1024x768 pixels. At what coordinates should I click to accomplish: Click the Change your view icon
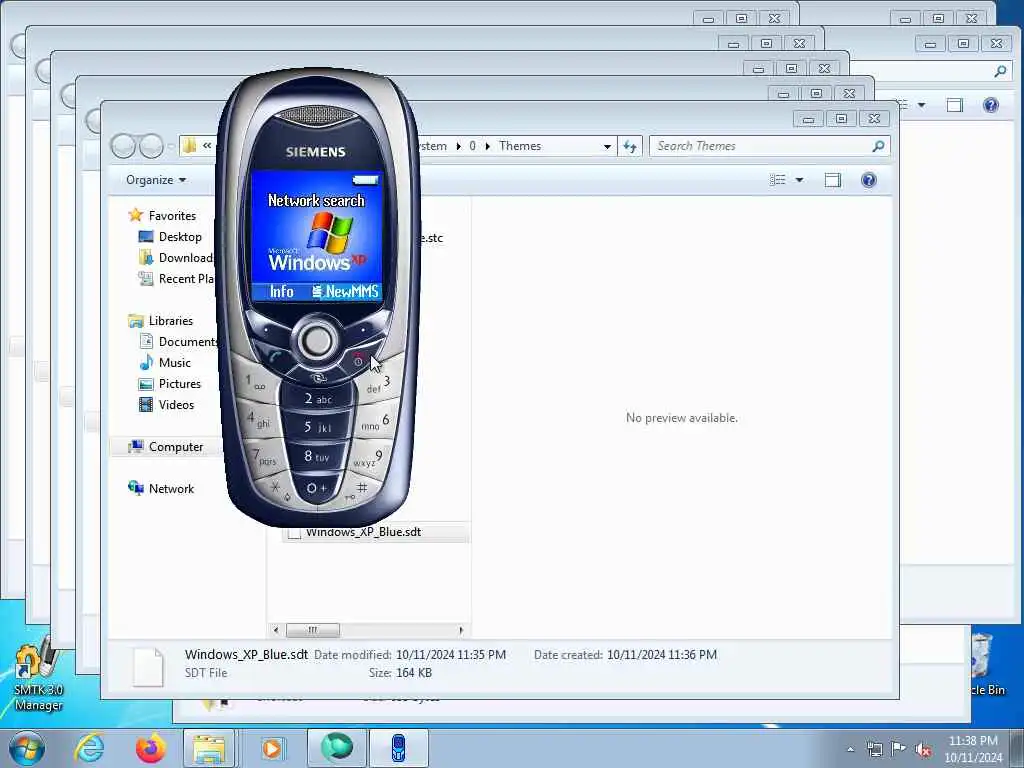(x=777, y=180)
